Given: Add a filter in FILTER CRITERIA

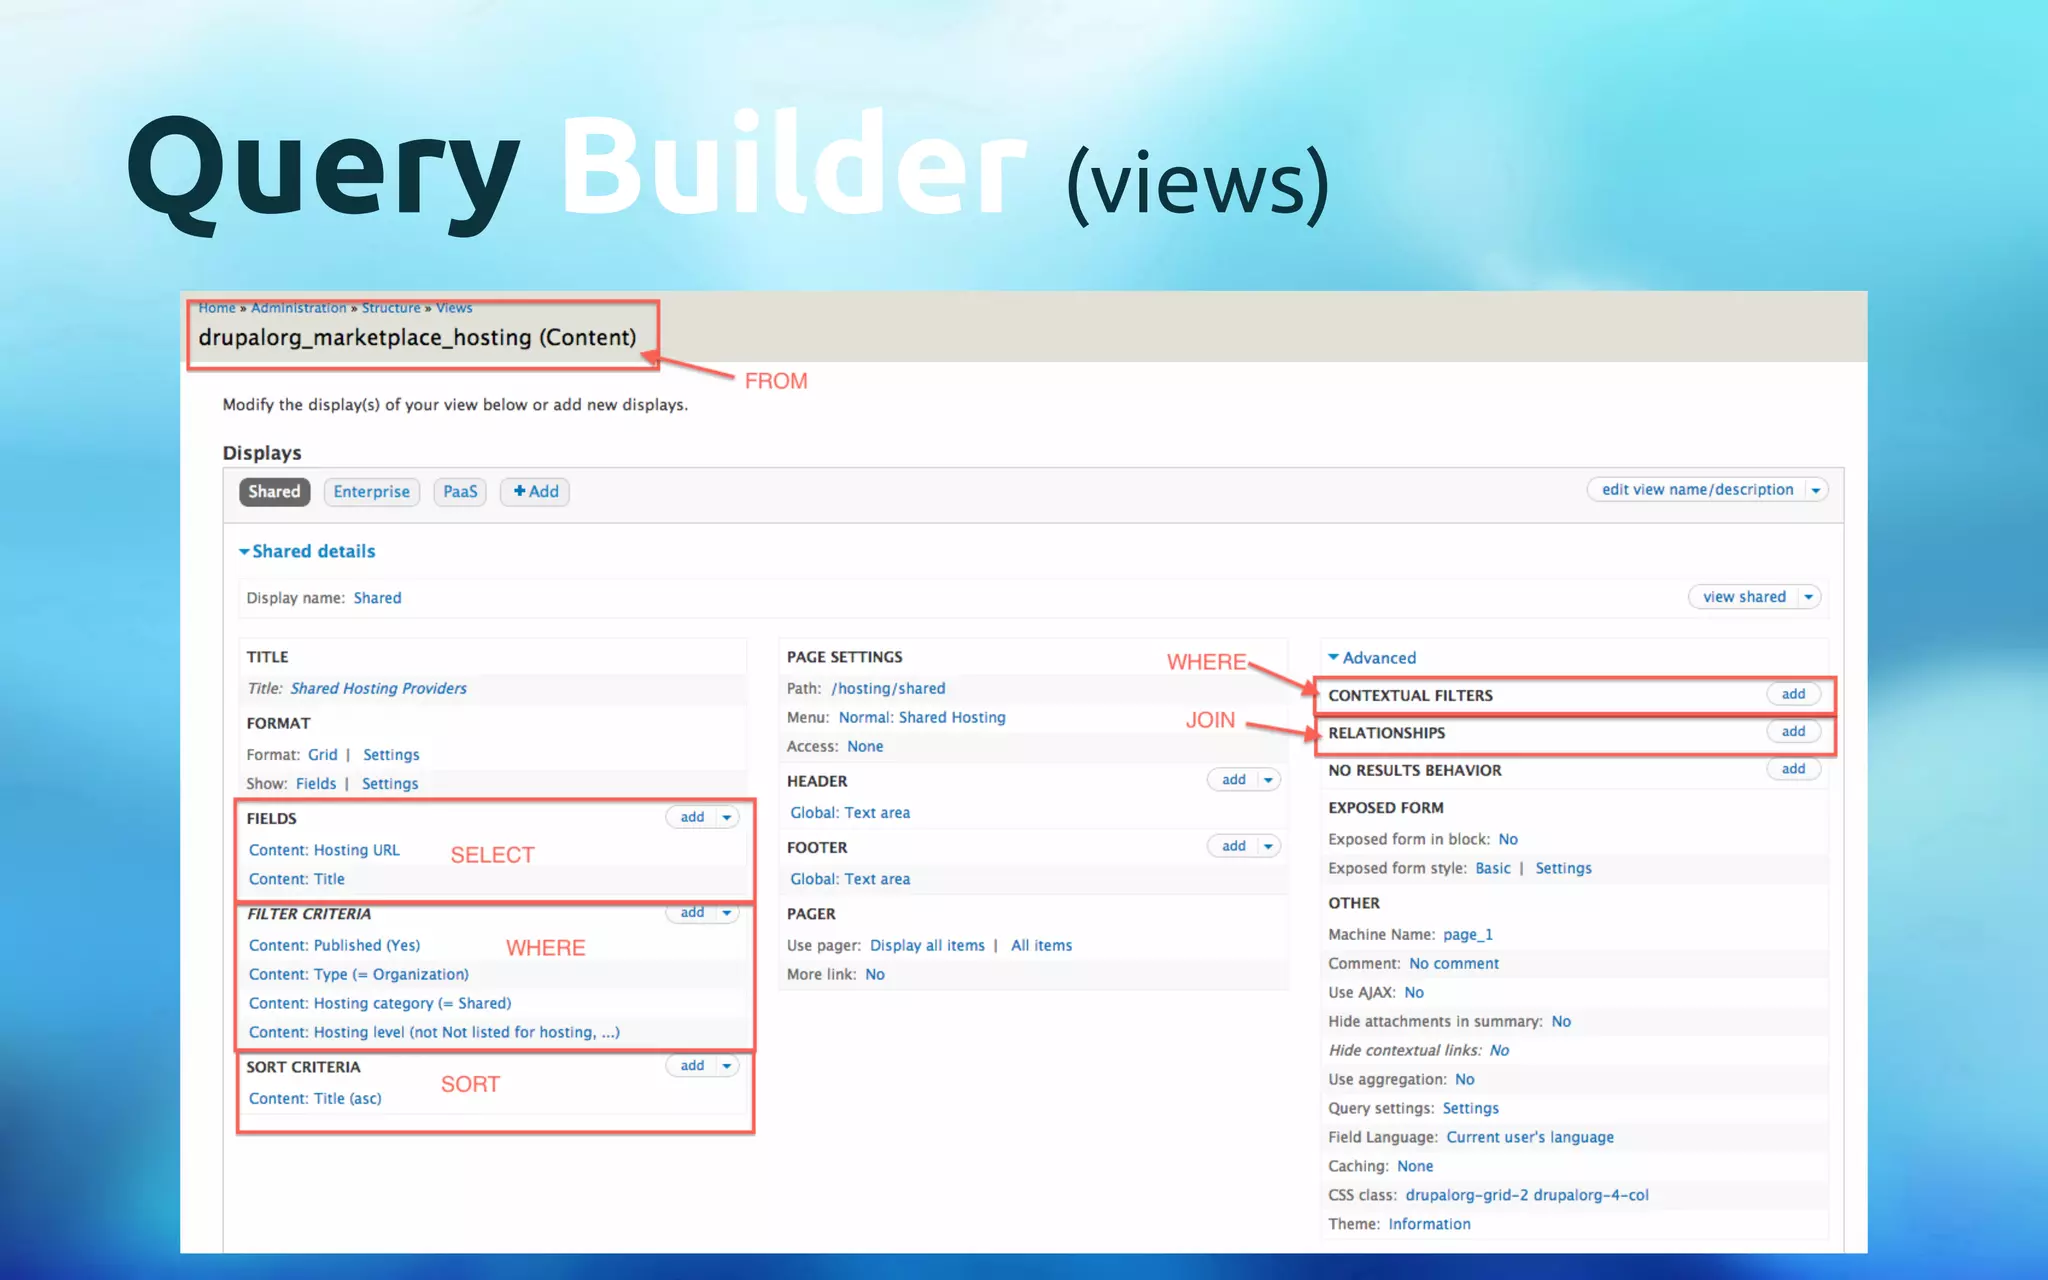Looking at the screenshot, I should coord(692,912).
